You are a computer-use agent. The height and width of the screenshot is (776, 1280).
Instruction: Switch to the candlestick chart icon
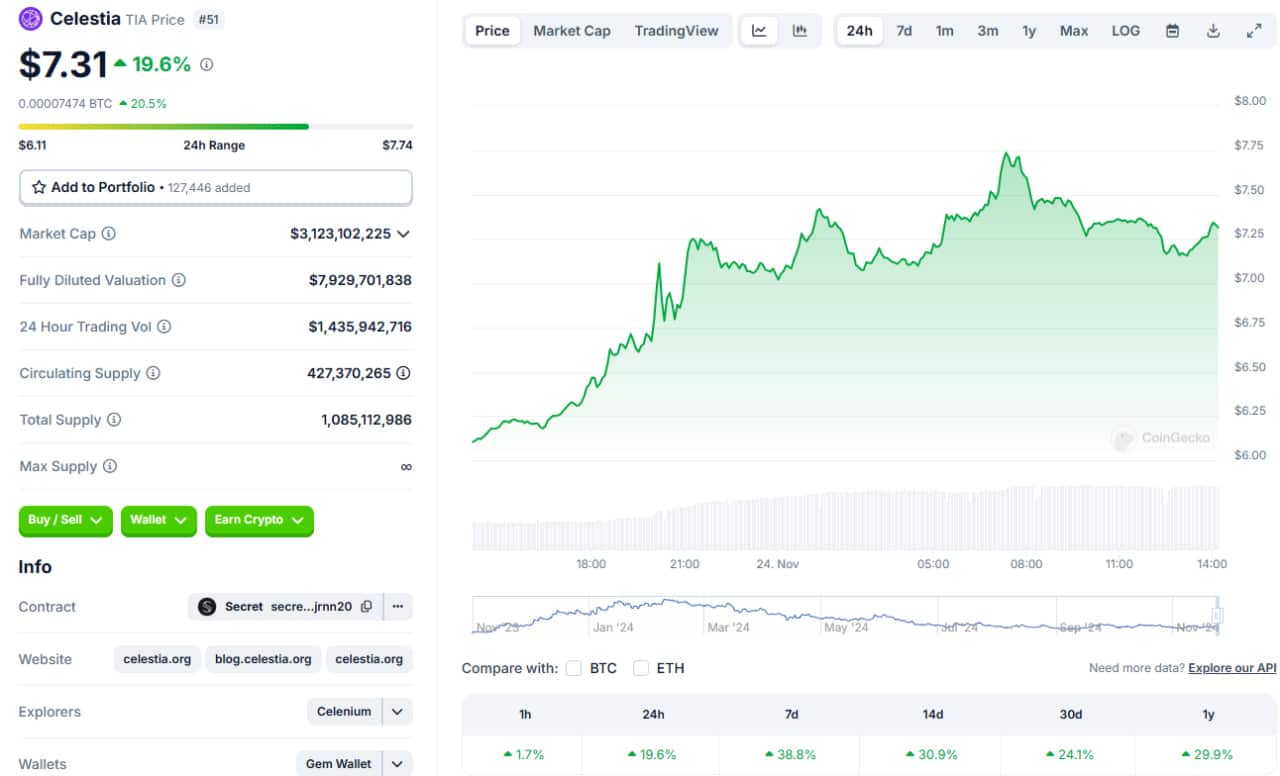click(x=800, y=31)
